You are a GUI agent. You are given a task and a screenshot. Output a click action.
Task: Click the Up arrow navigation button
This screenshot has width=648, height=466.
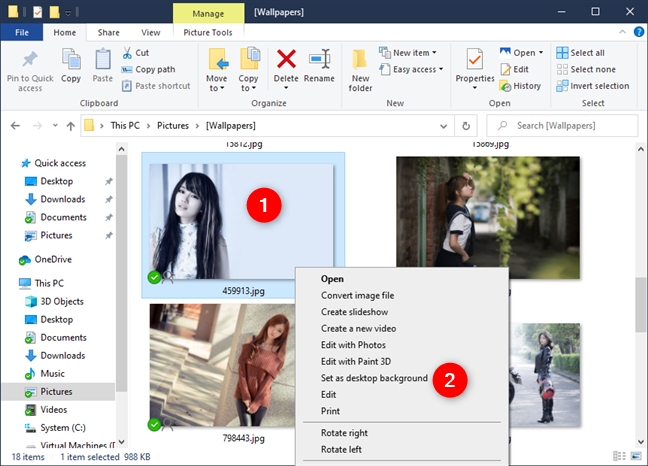tap(69, 126)
